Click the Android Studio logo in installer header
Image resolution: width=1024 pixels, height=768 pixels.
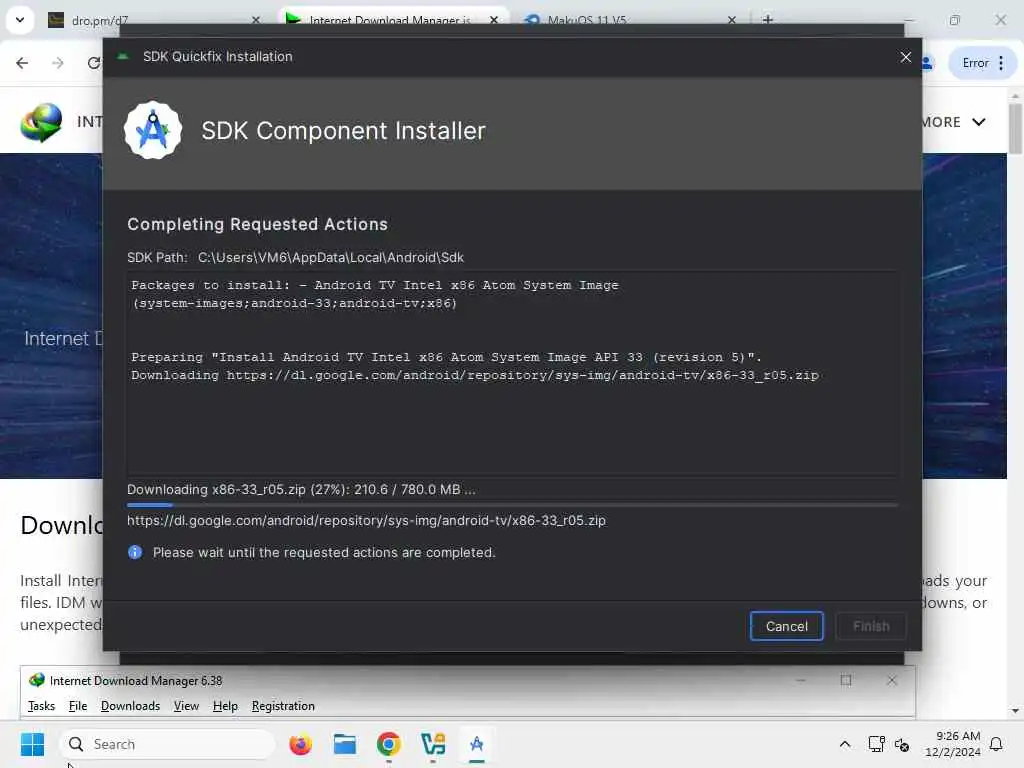point(153,130)
